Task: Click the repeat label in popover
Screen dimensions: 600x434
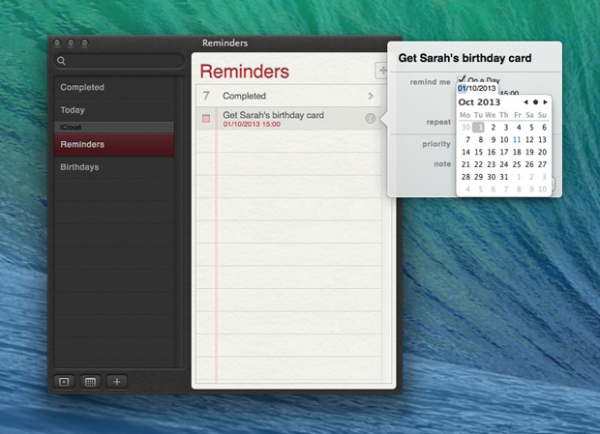Action: pos(439,122)
